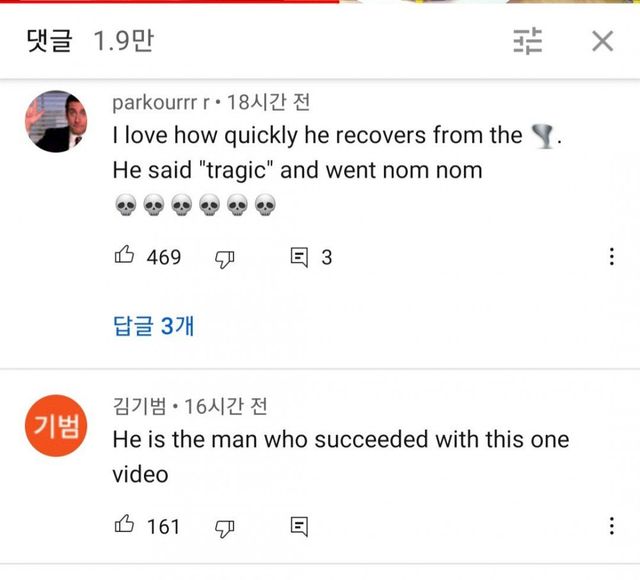Open the comment sort filter icon
The height and width of the screenshot is (580, 640).
tap(528, 41)
